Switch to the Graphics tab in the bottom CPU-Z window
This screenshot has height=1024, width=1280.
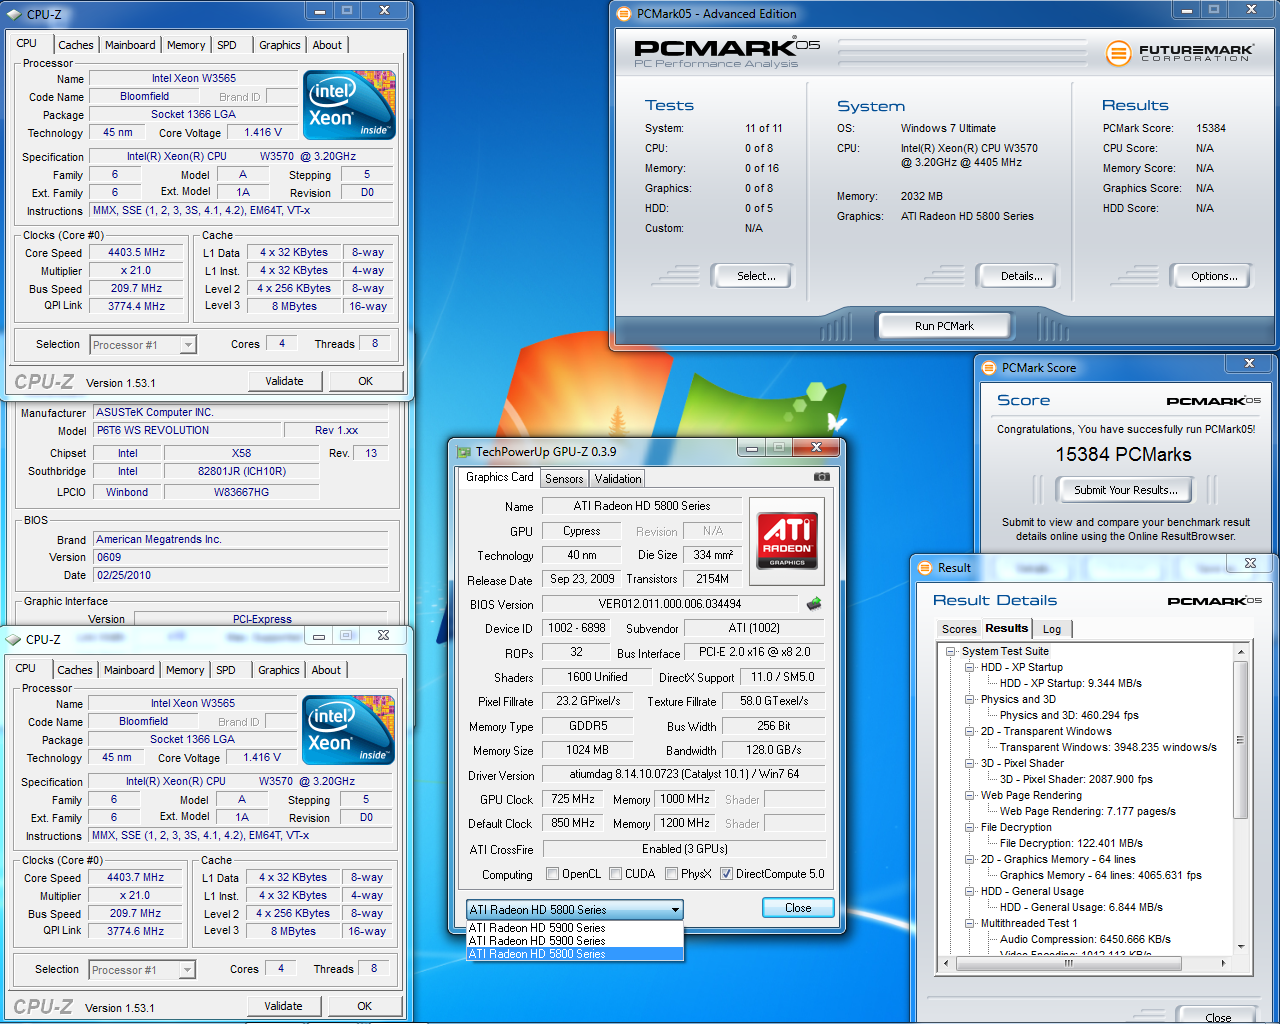(x=279, y=670)
